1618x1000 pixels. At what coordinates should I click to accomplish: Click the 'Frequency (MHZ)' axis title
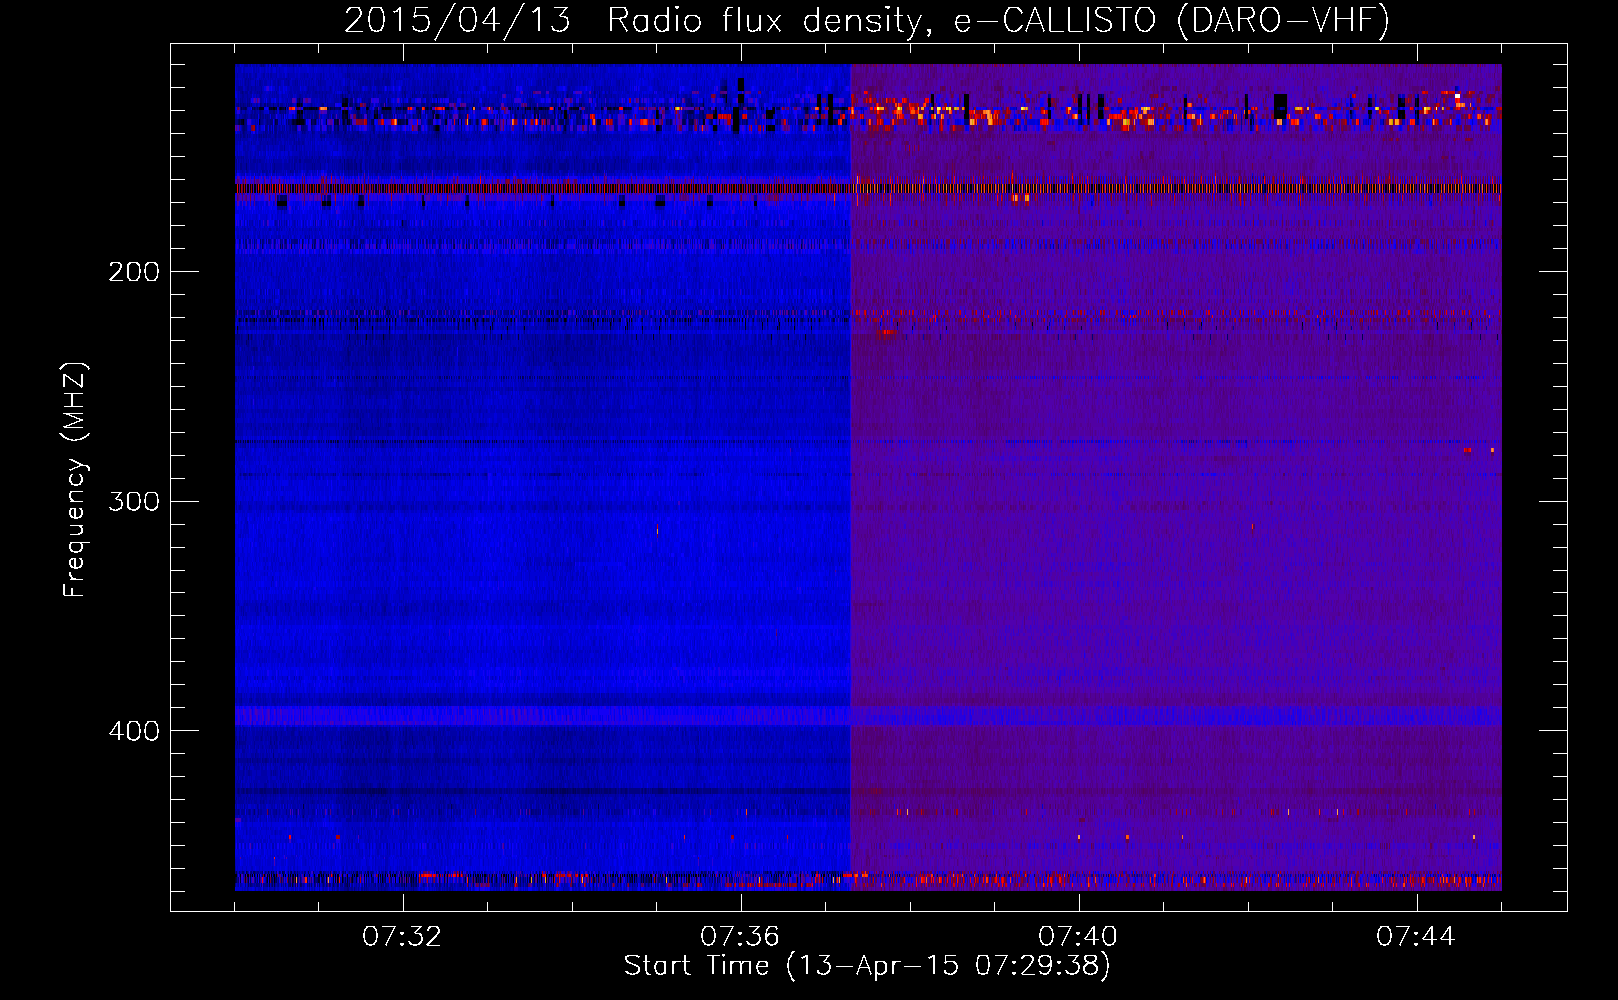click(x=75, y=479)
